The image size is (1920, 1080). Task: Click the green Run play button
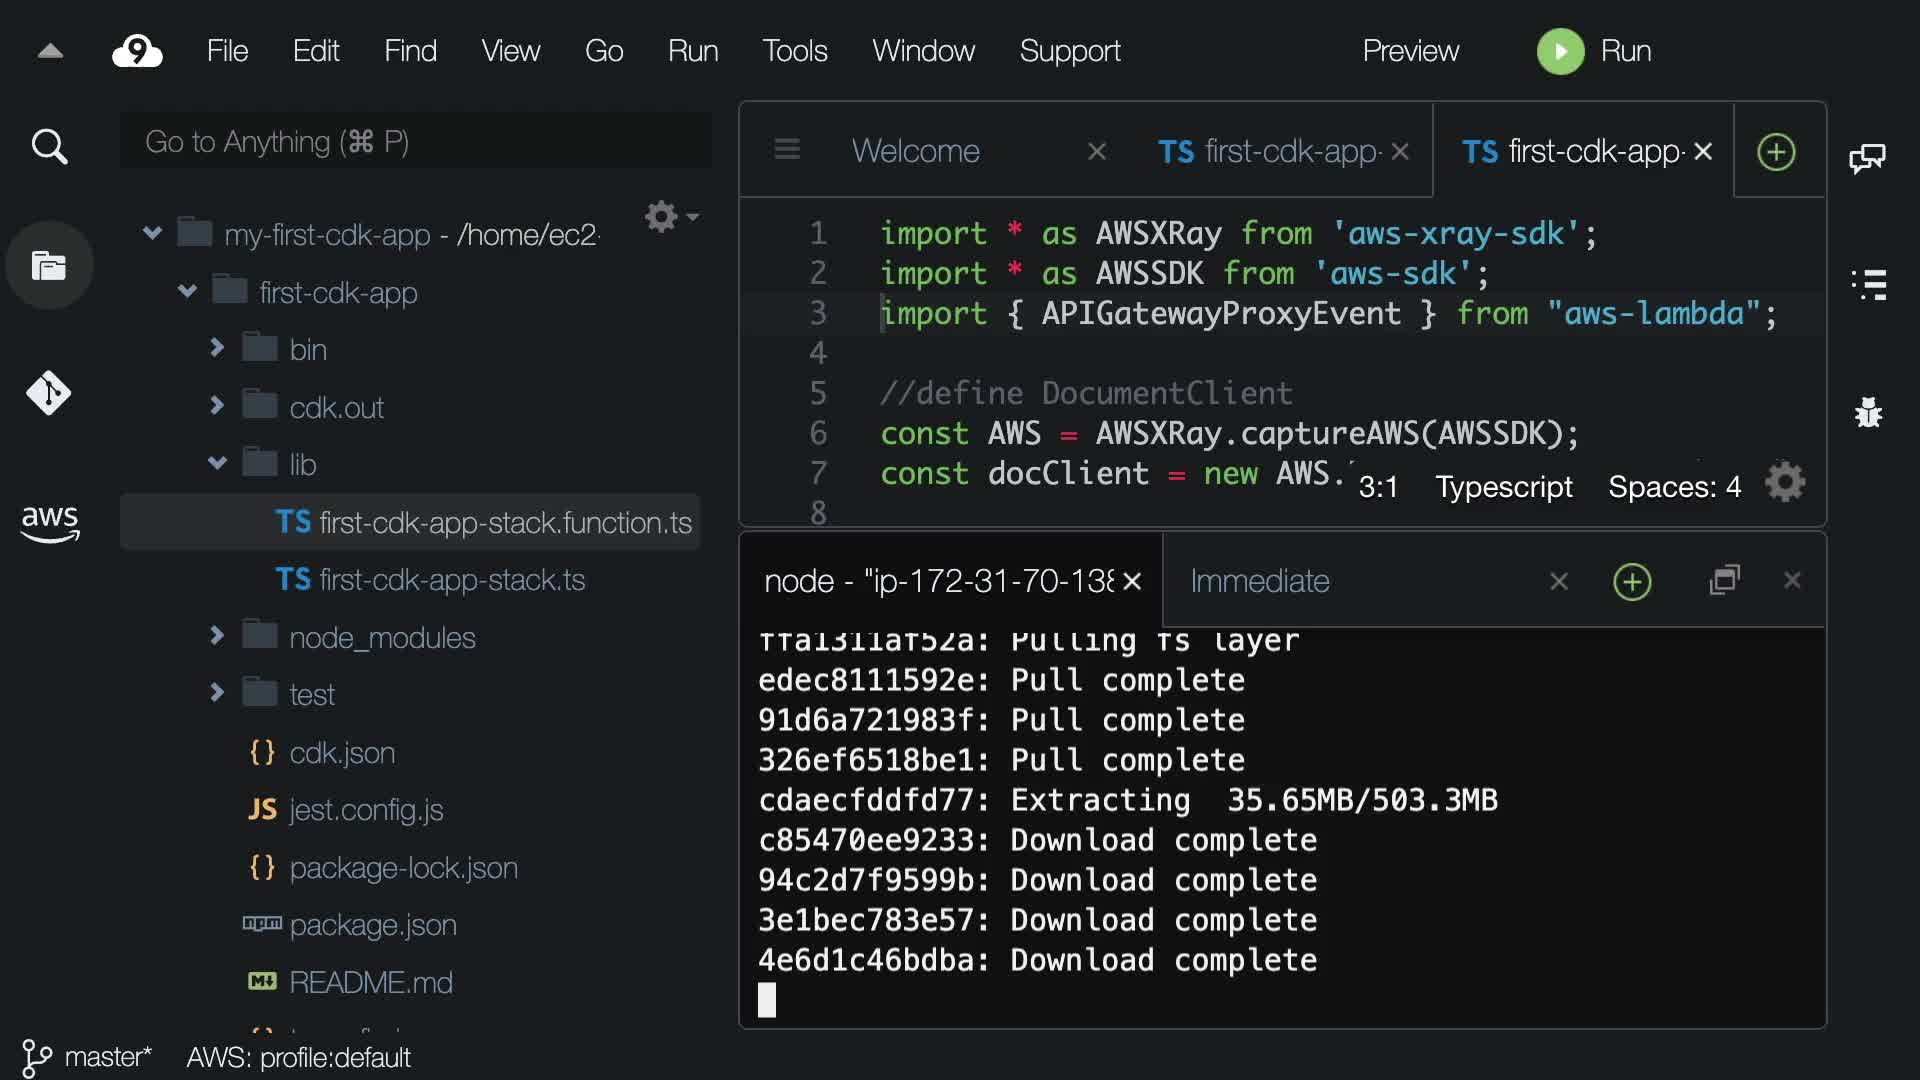[1560, 51]
